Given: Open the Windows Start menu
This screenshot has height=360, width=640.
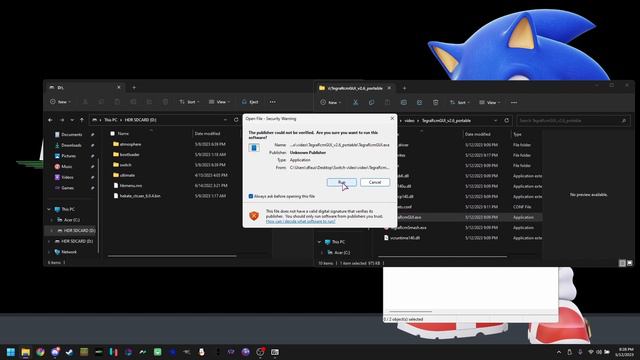Looking at the screenshot, I should pyautogui.click(x=11, y=352).
